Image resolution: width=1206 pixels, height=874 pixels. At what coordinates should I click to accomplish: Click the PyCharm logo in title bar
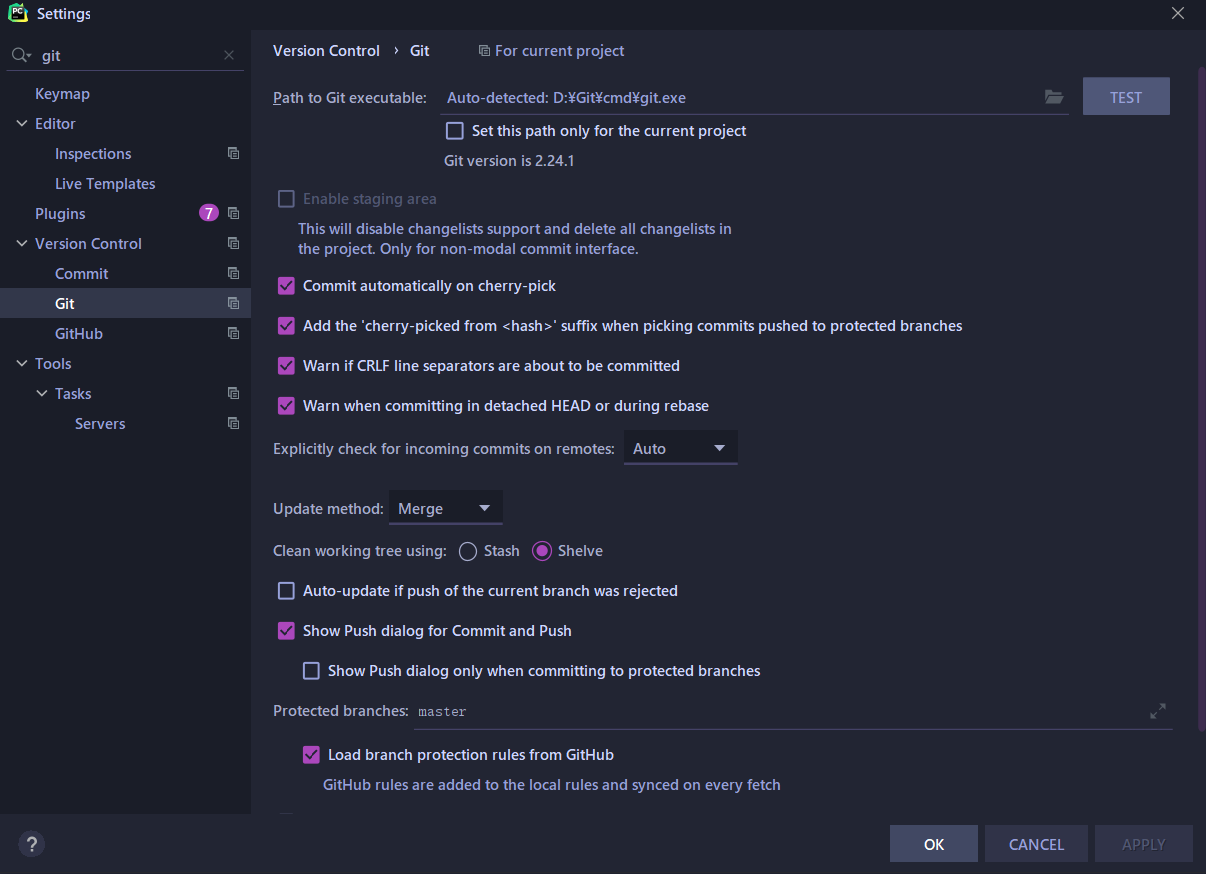pos(18,13)
